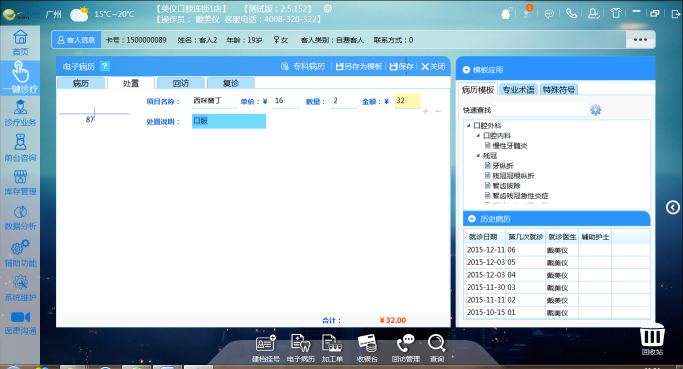Switch to the 病历 tab
The image size is (683, 369).
pyautogui.click(x=81, y=83)
